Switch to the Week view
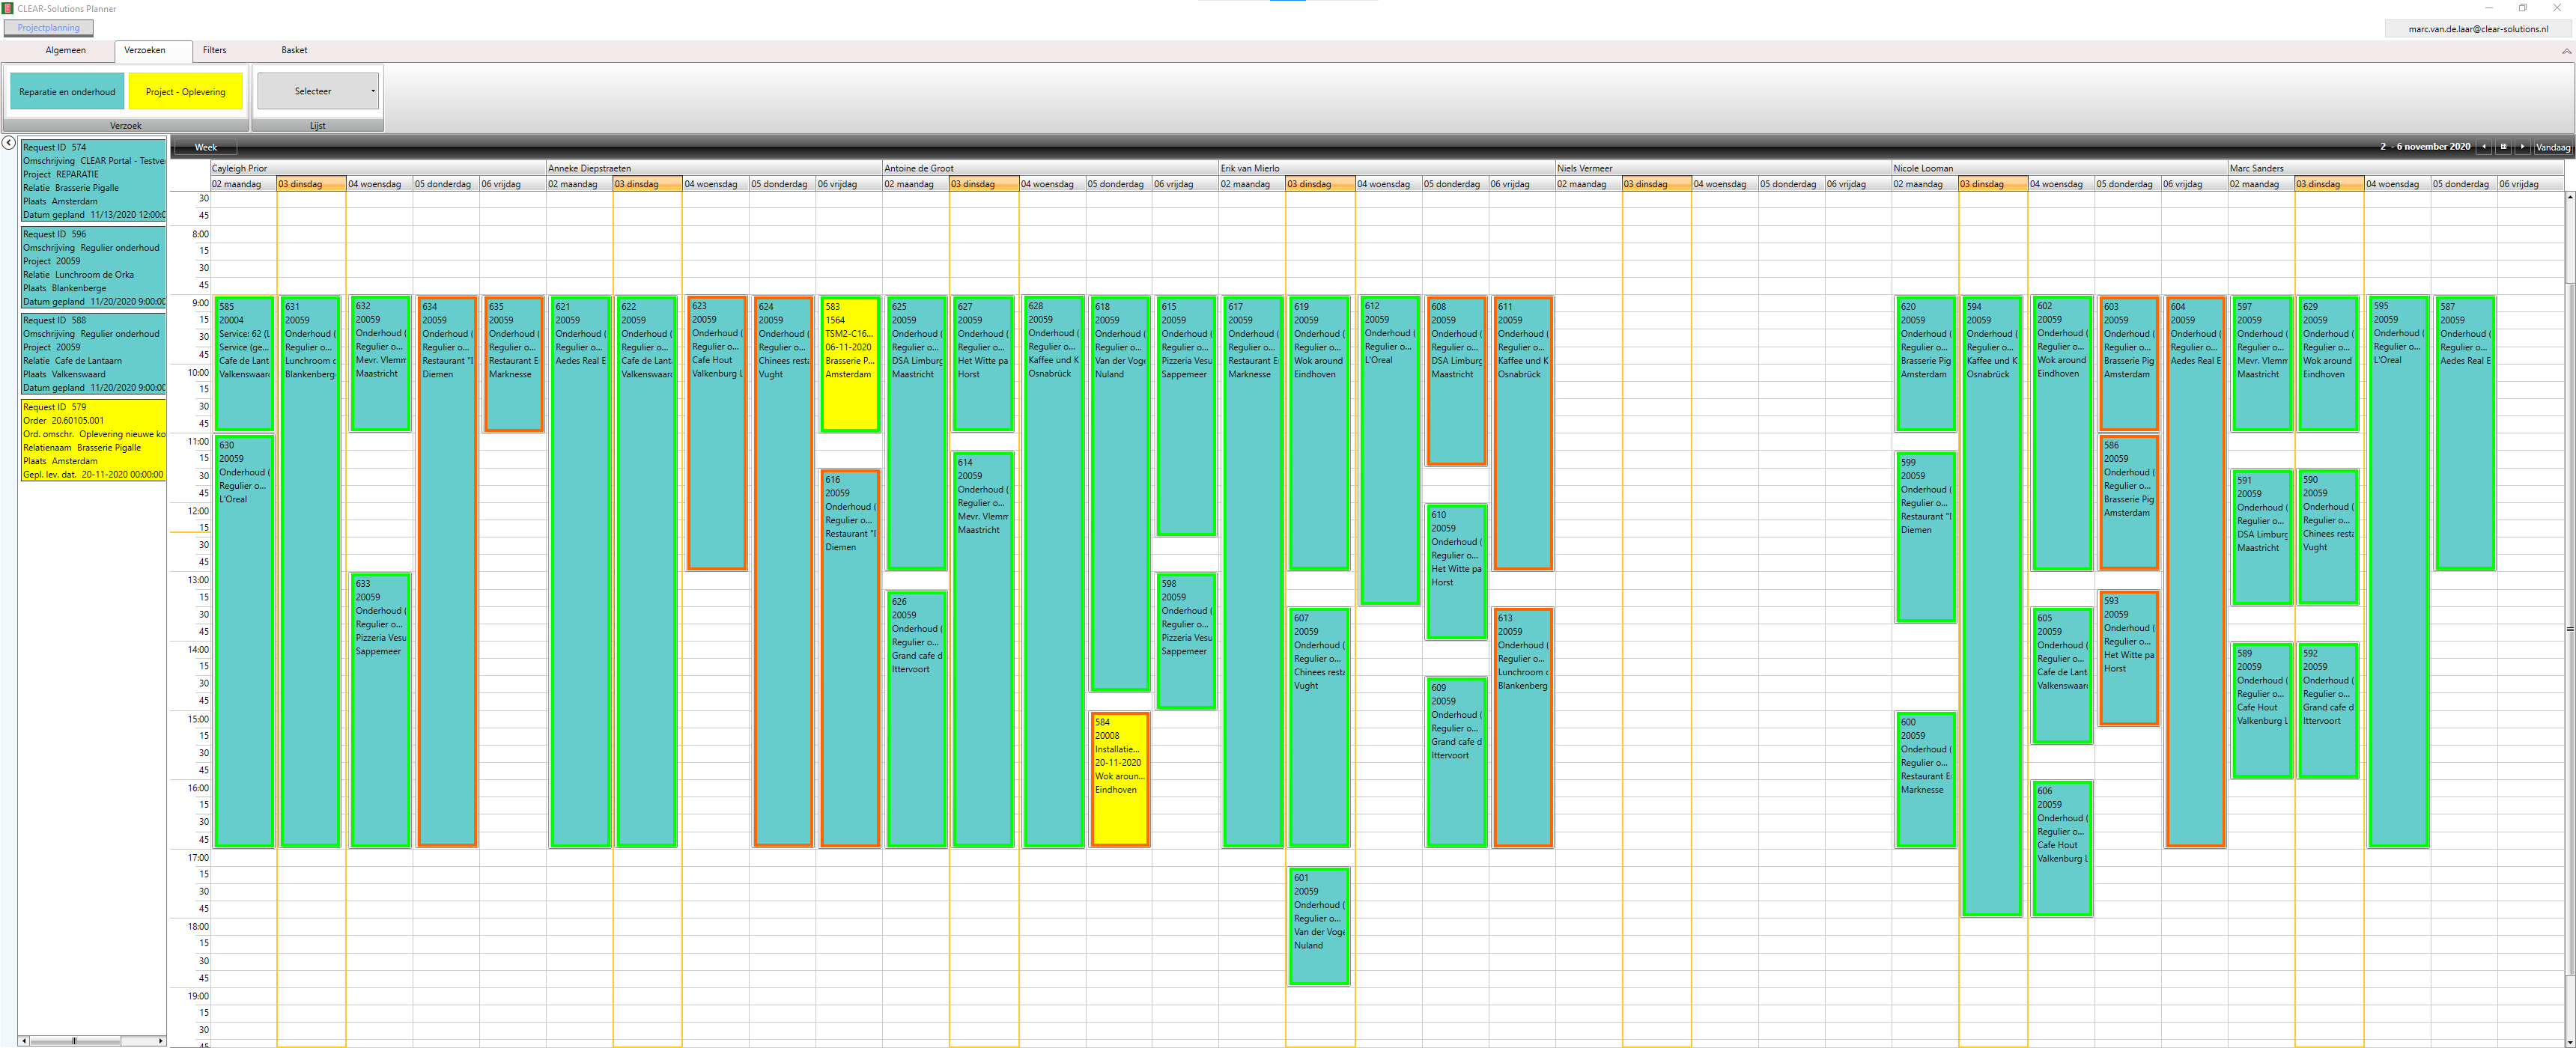2576x1048 pixels. [205, 147]
